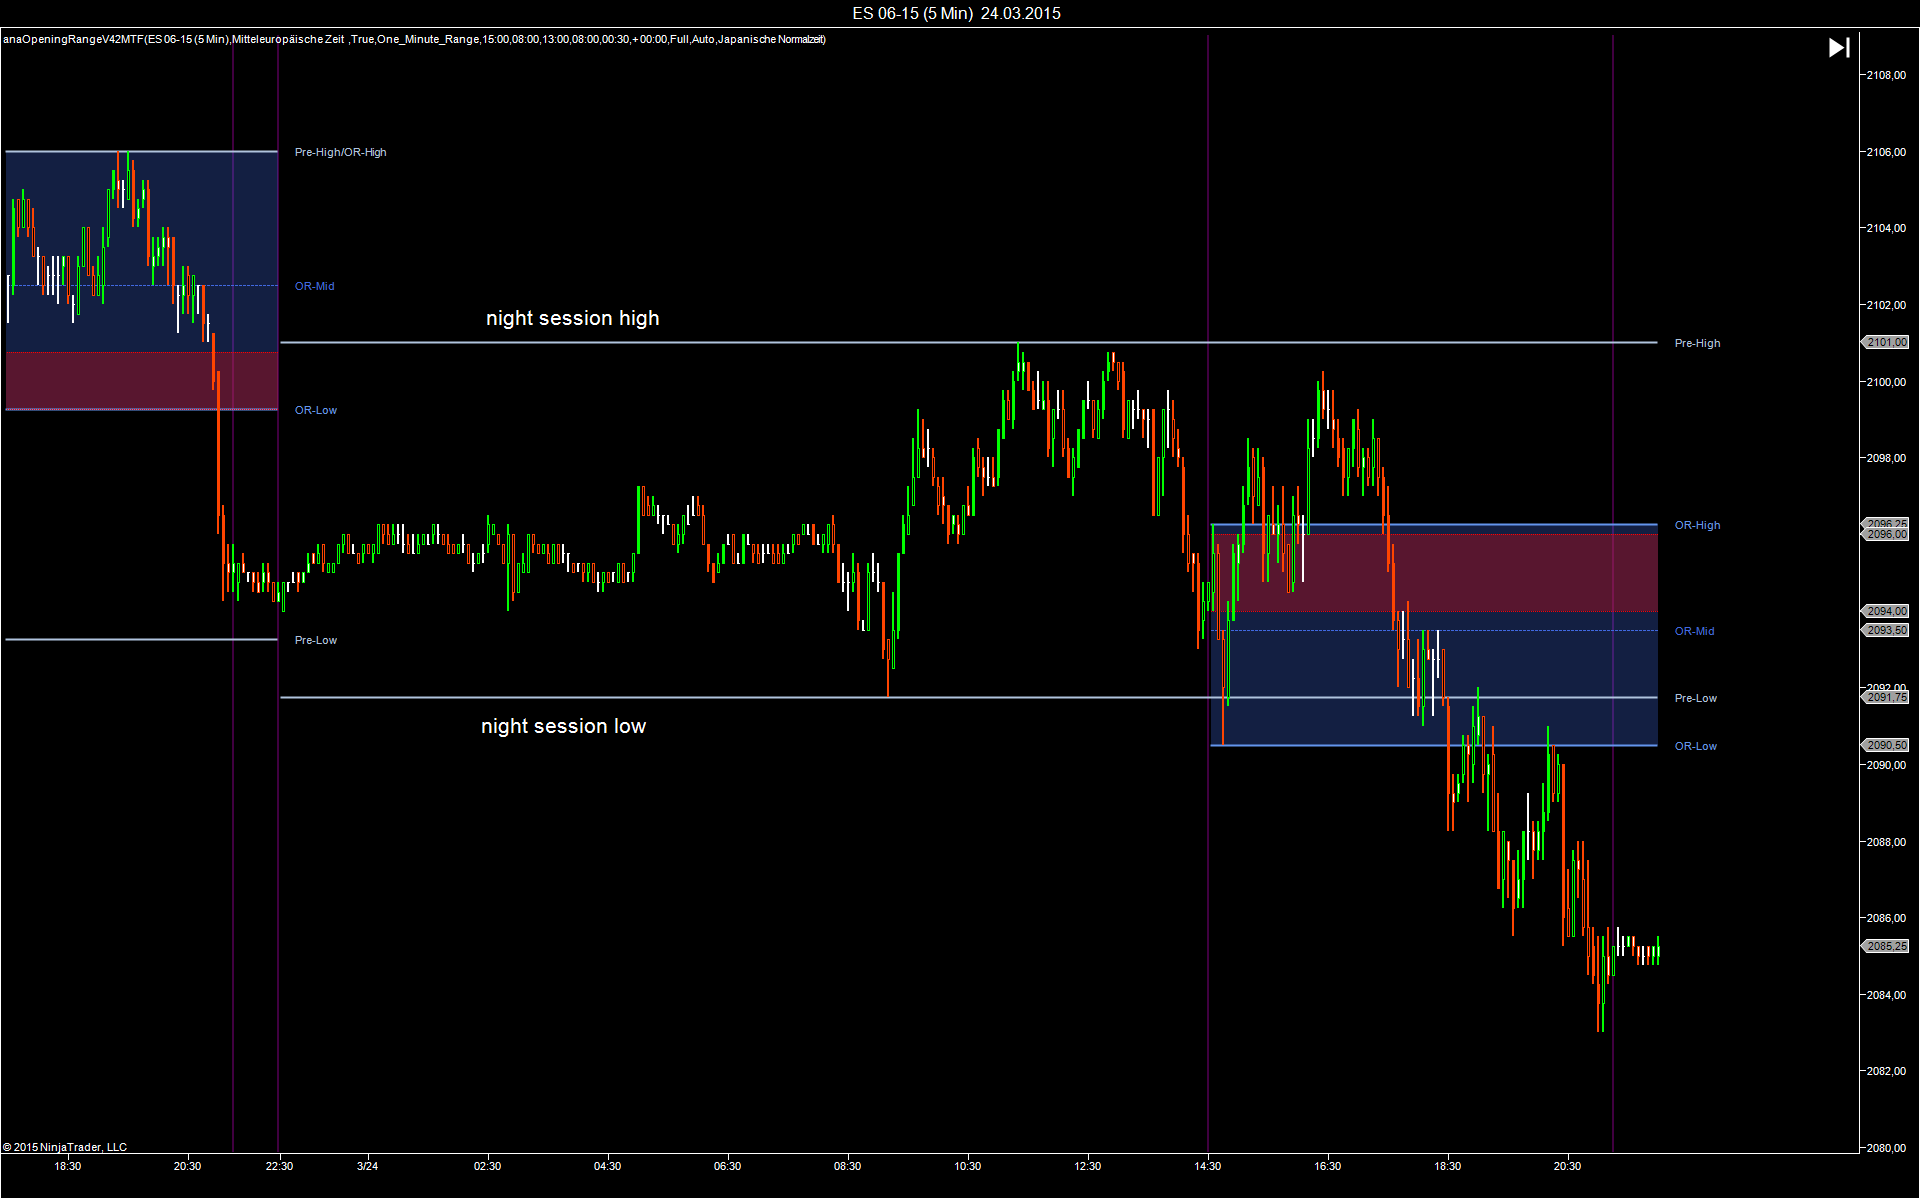Click the 3/24 date axis label
The height and width of the screenshot is (1199, 1920).
pyautogui.click(x=367, y=1166)
